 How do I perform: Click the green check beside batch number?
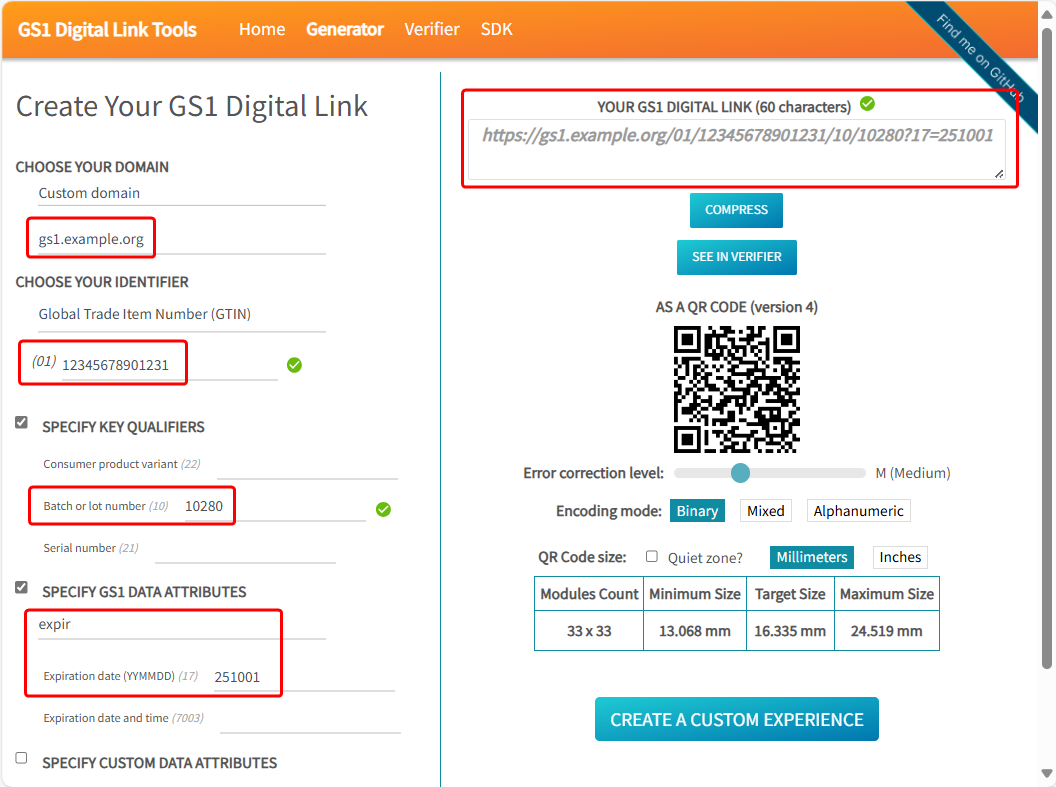point(383,510)
